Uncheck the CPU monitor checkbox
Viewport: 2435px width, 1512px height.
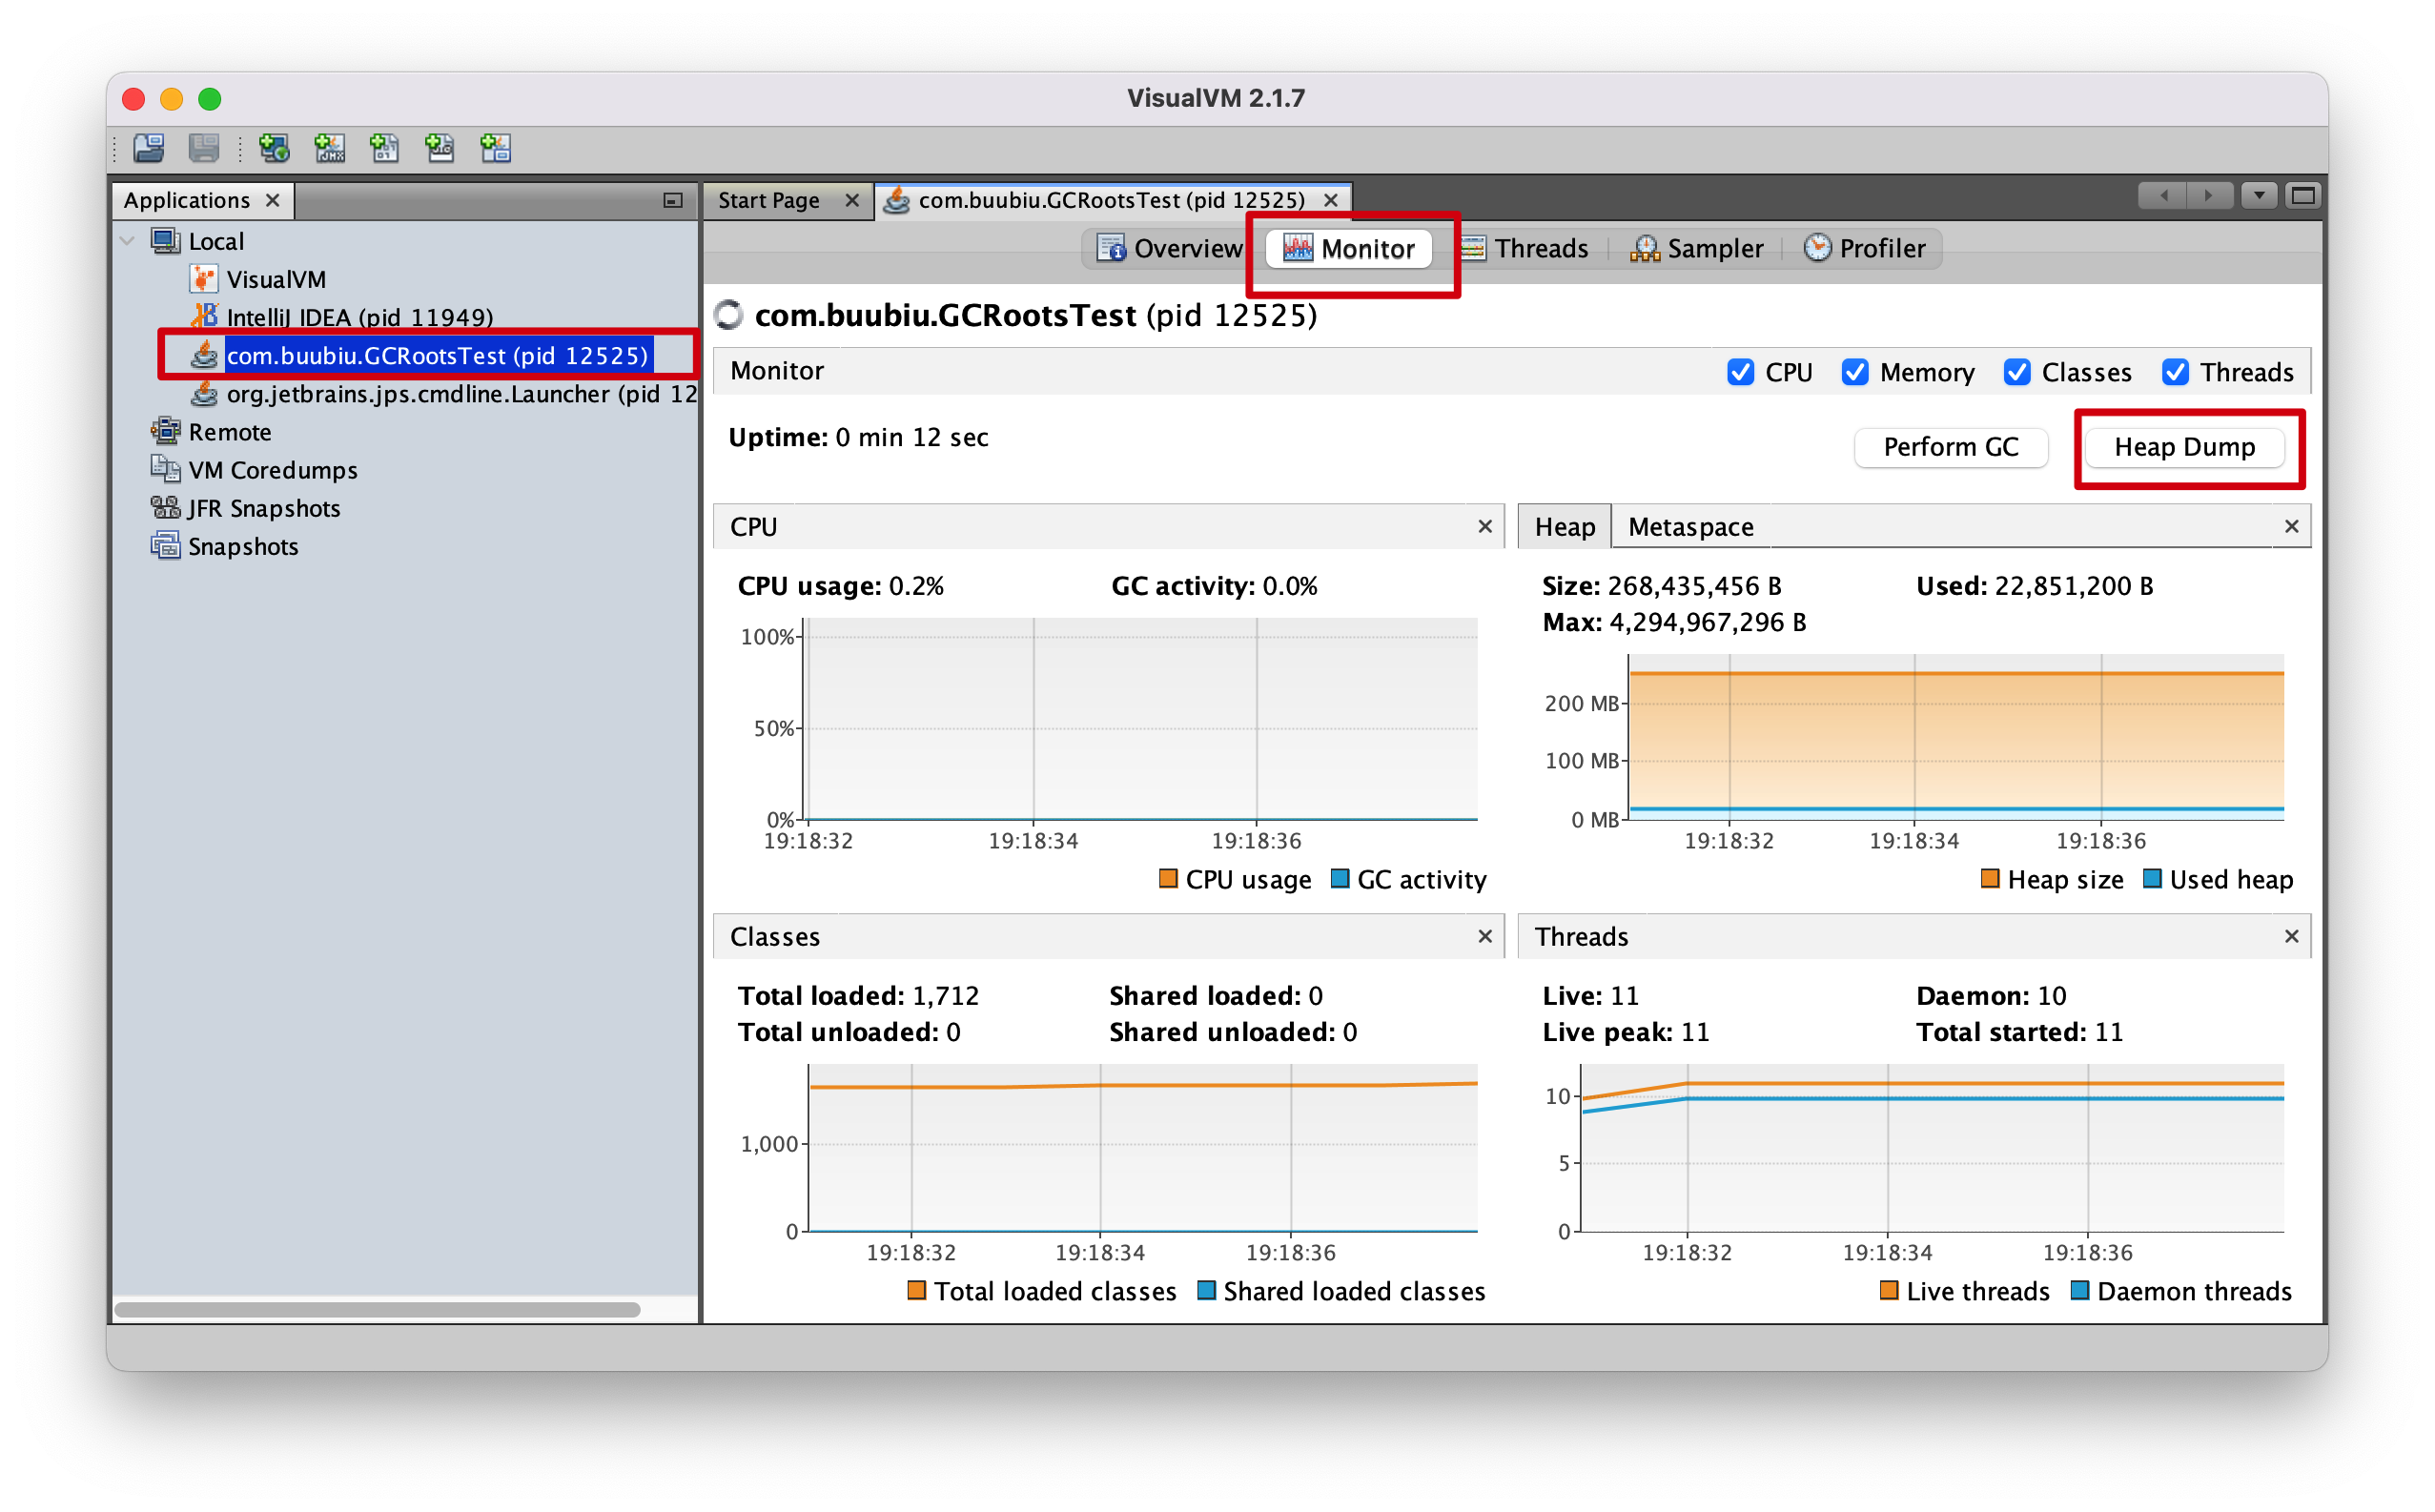pos(1740,372)
